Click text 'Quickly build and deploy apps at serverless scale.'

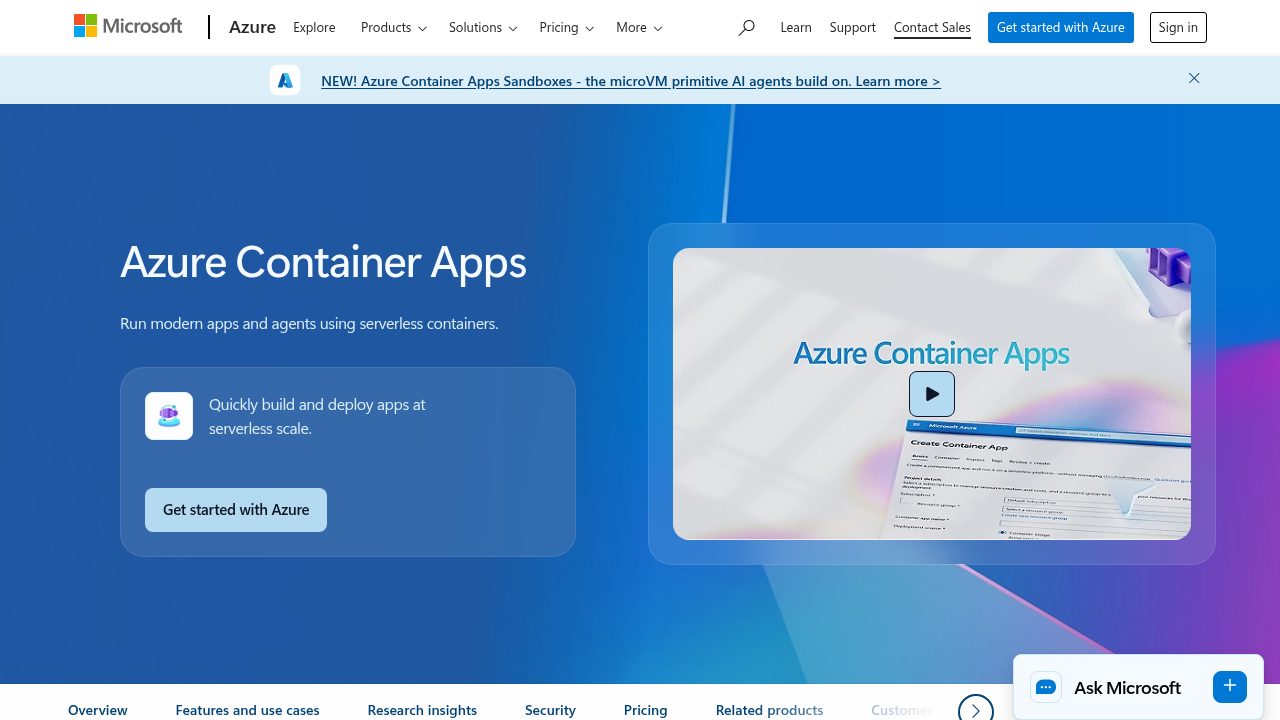[x=317, y=417]
